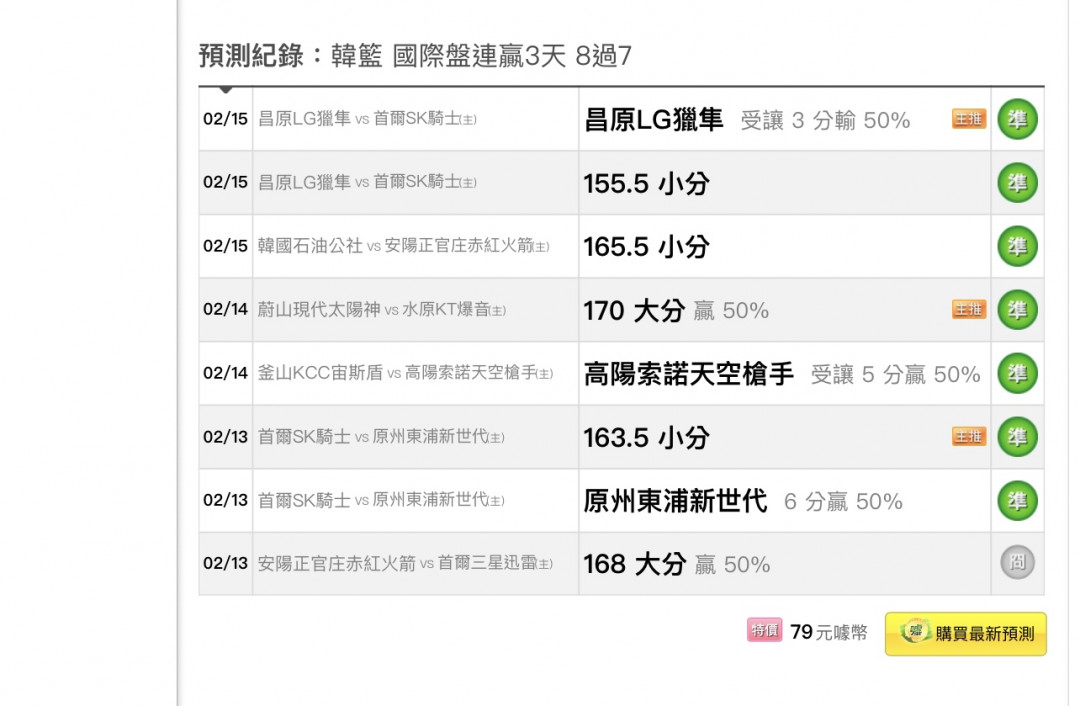Viewport: 1080px width, 706px height.
Task: Click green 準 icon in 163.5 小分 row
Action: pyautogui.click(x=1017, y=437)
